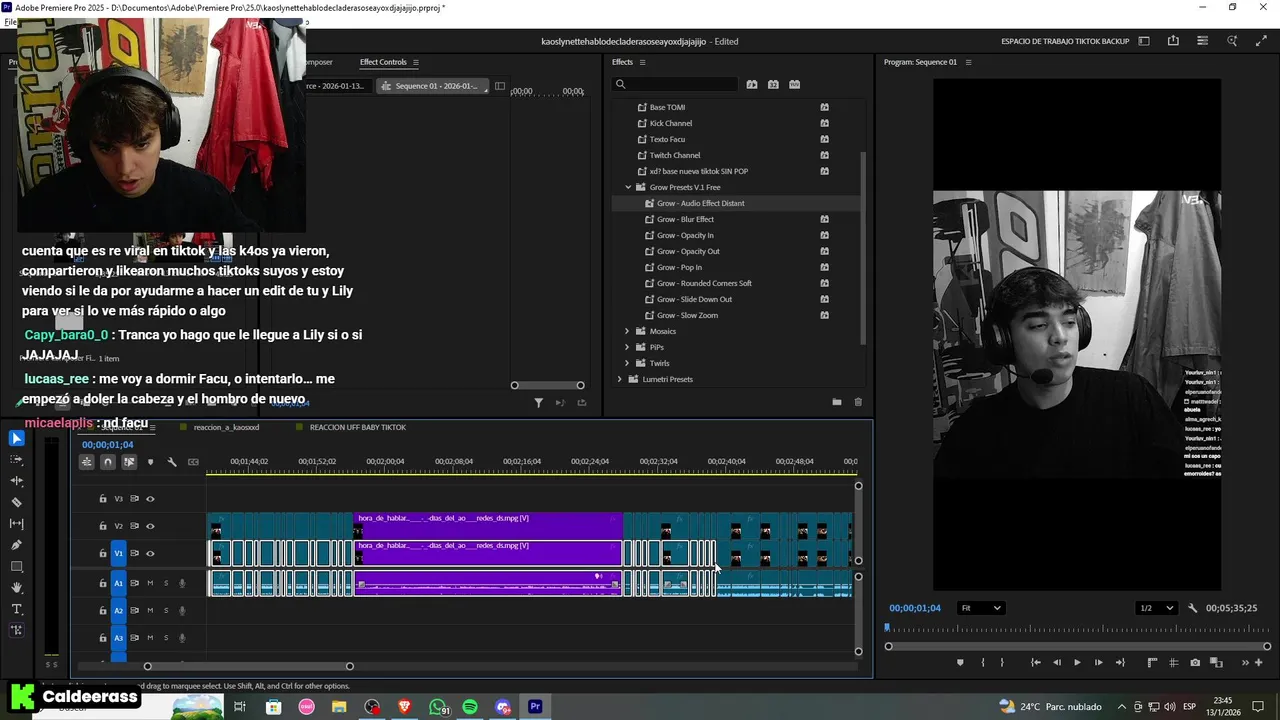Open the Fit zoom level dropdown
The image size is (1280, 720).
(980, 608)
